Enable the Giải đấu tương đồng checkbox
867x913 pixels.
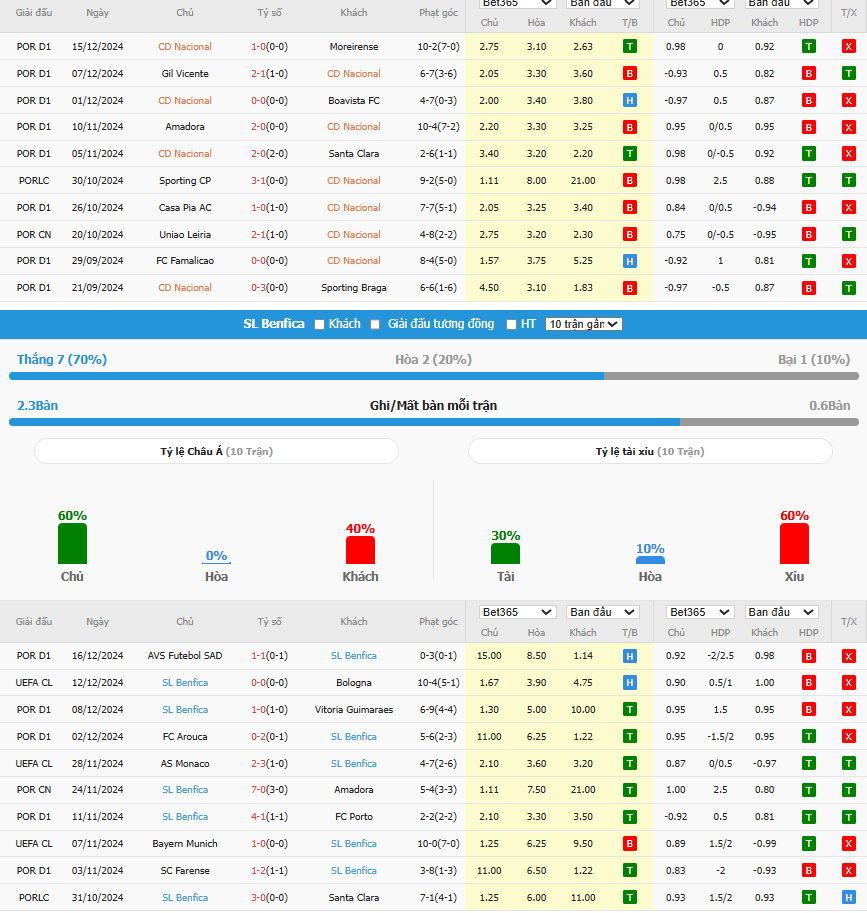(x=375, y=325)
